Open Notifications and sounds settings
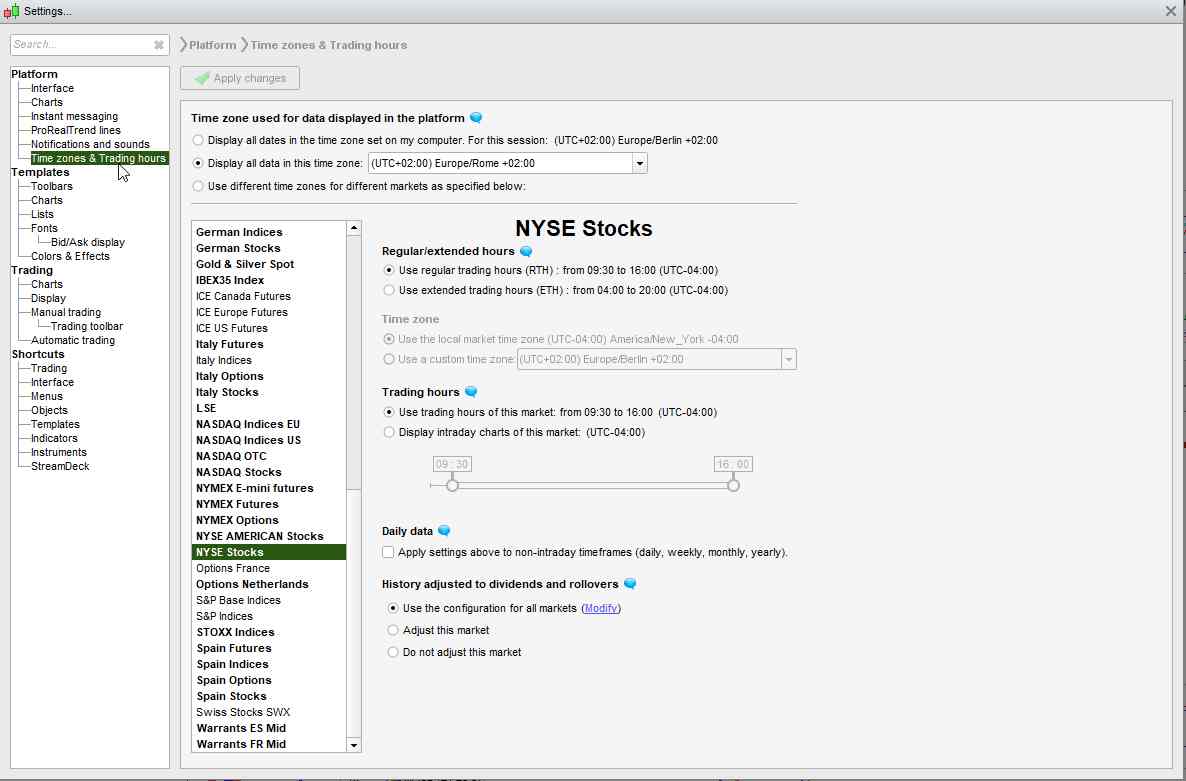Viewport: 1186px width, 781px height. click(90, 144)
